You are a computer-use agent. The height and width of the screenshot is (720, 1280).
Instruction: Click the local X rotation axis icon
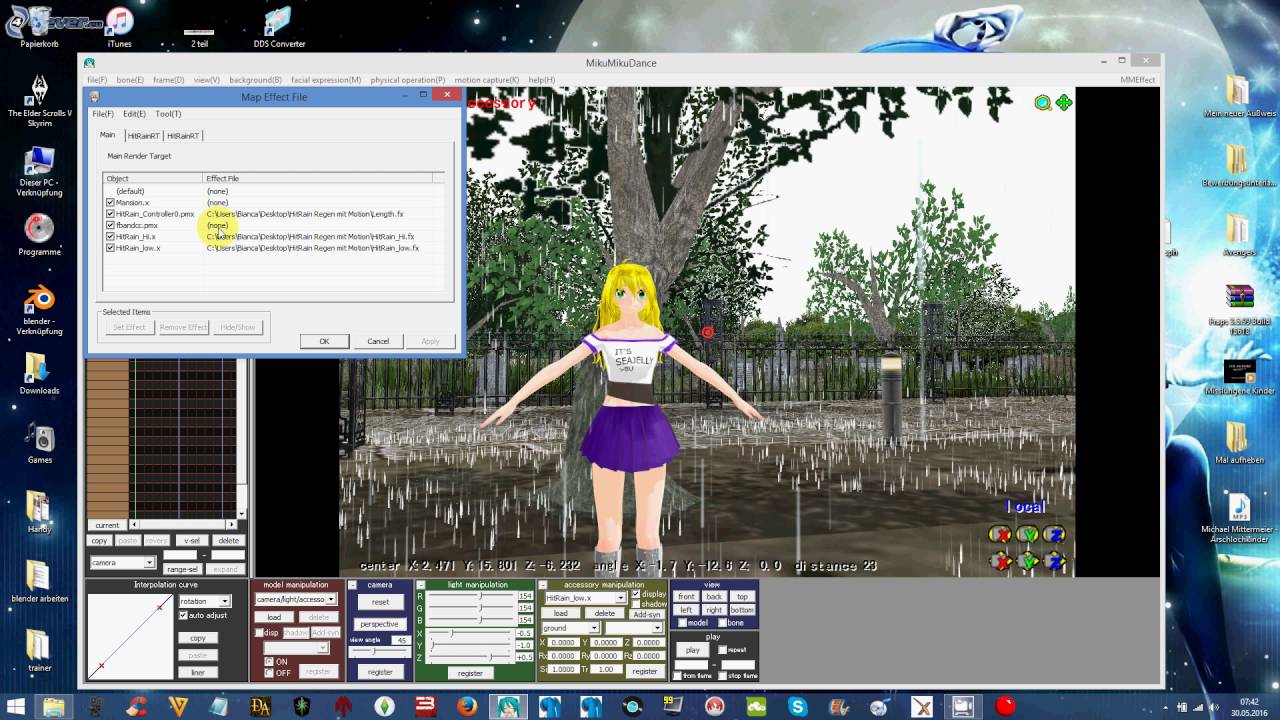pyautogui.click(x=1000, y=535)
